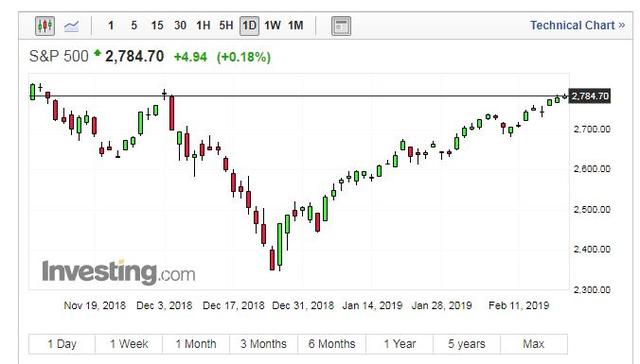Show the 1 Year range

(400, 344)
